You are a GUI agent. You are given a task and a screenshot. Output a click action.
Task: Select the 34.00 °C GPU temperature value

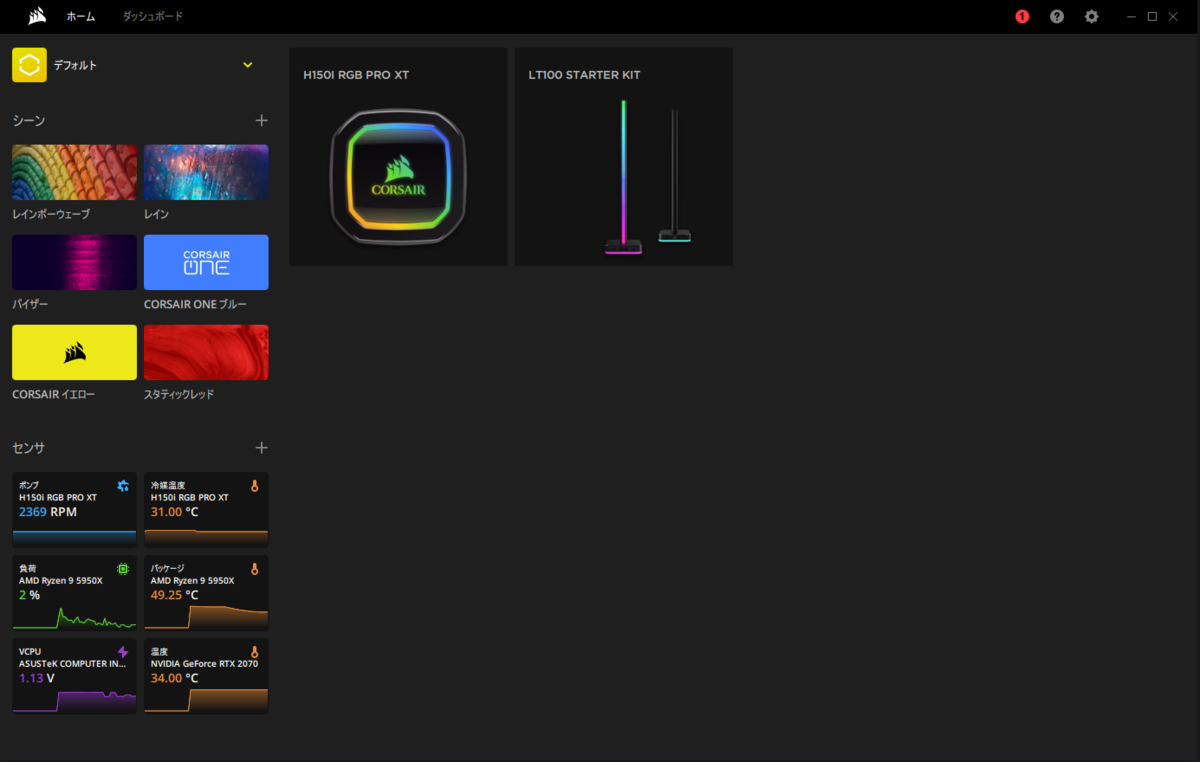175,678
